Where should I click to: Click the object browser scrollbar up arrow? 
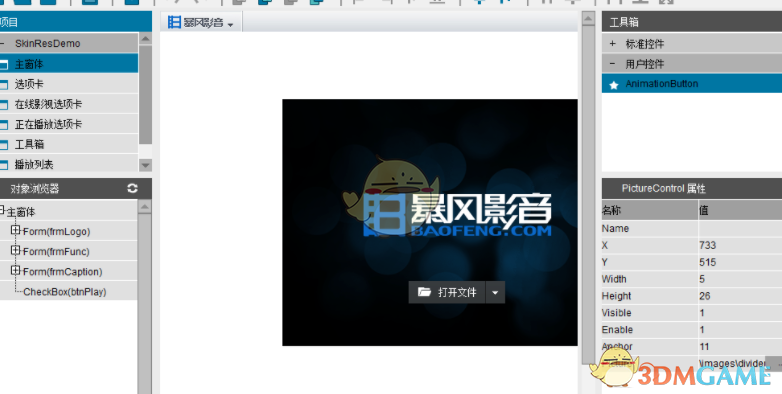tap(144, 207)
